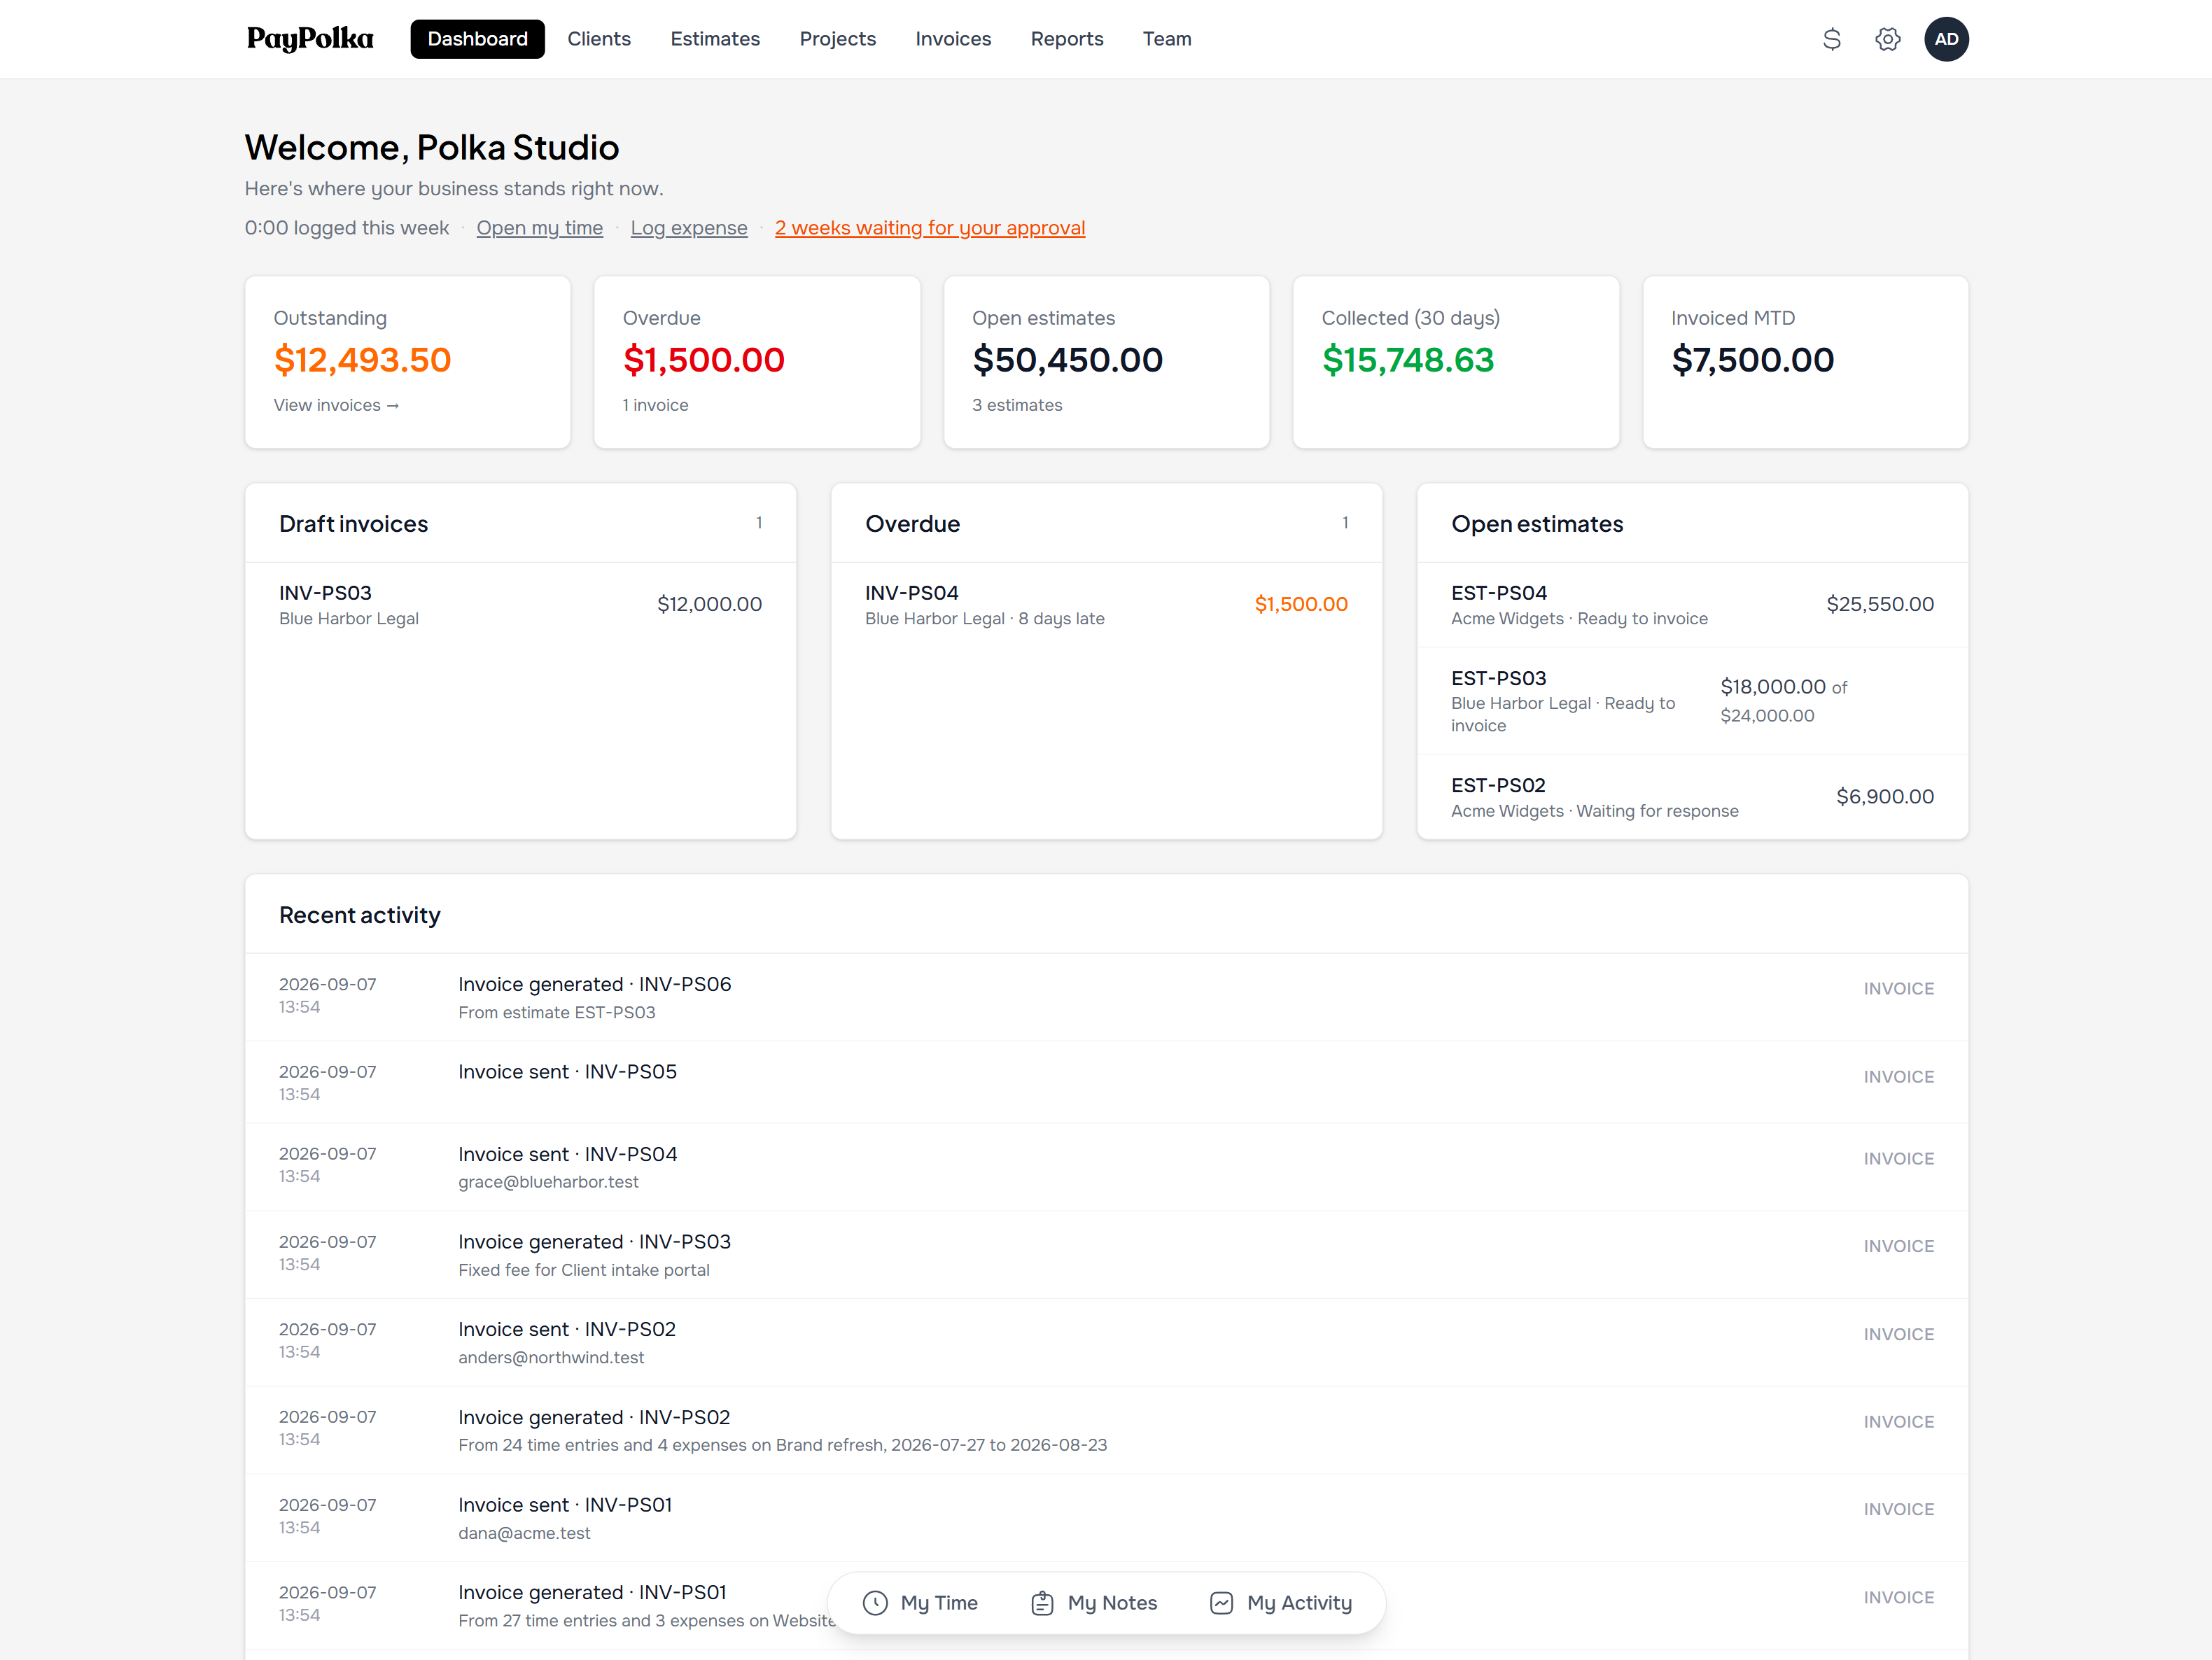The image size is (2212, 1660).
Task: Open activity Invoice sent · INV-PS05
Action: (x=1106, y=1082)
